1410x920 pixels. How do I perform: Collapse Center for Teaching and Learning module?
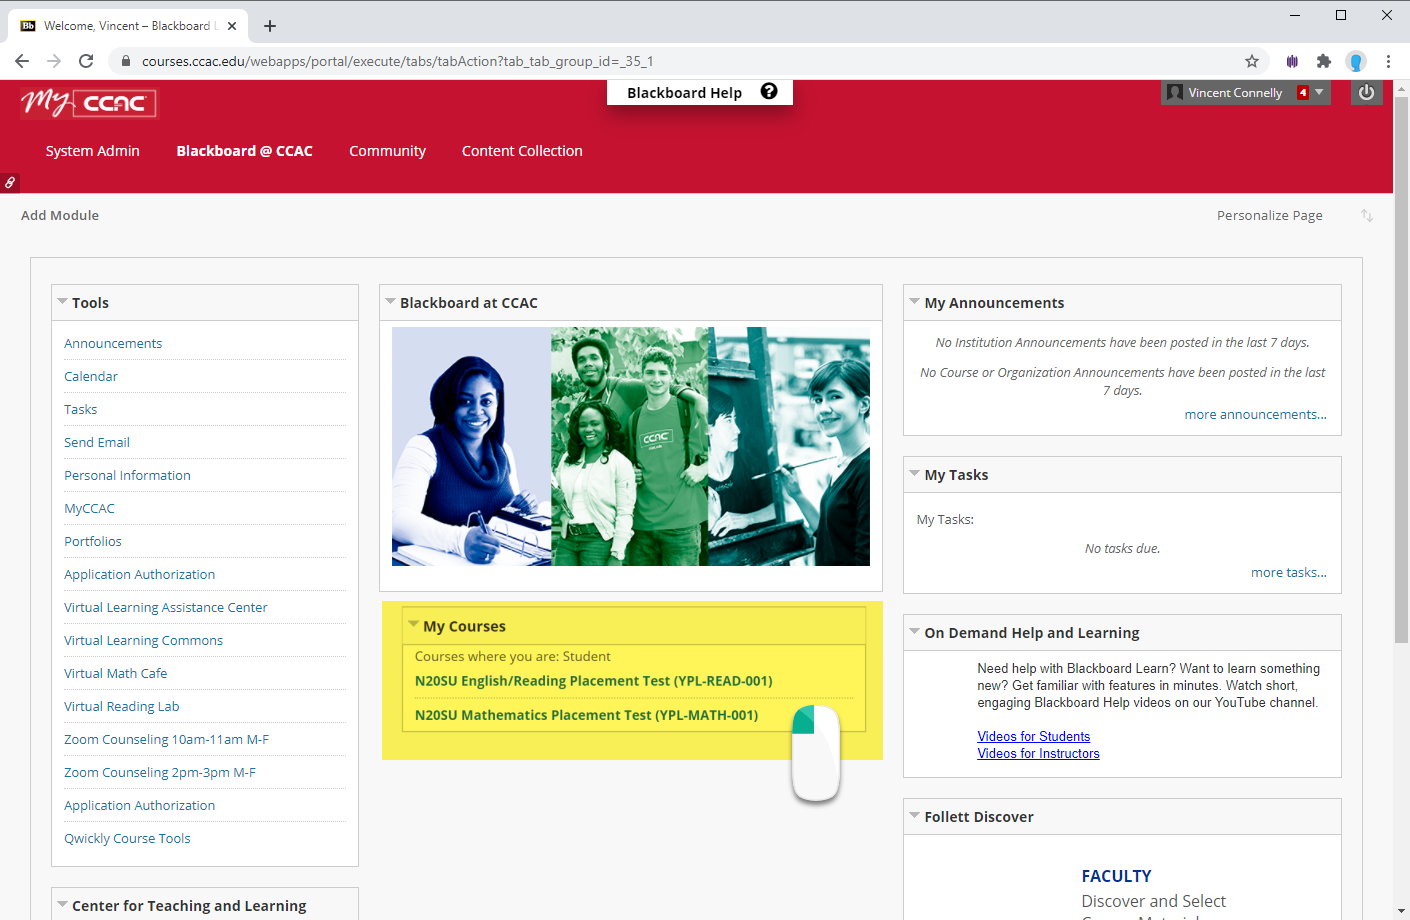(62, 905)
